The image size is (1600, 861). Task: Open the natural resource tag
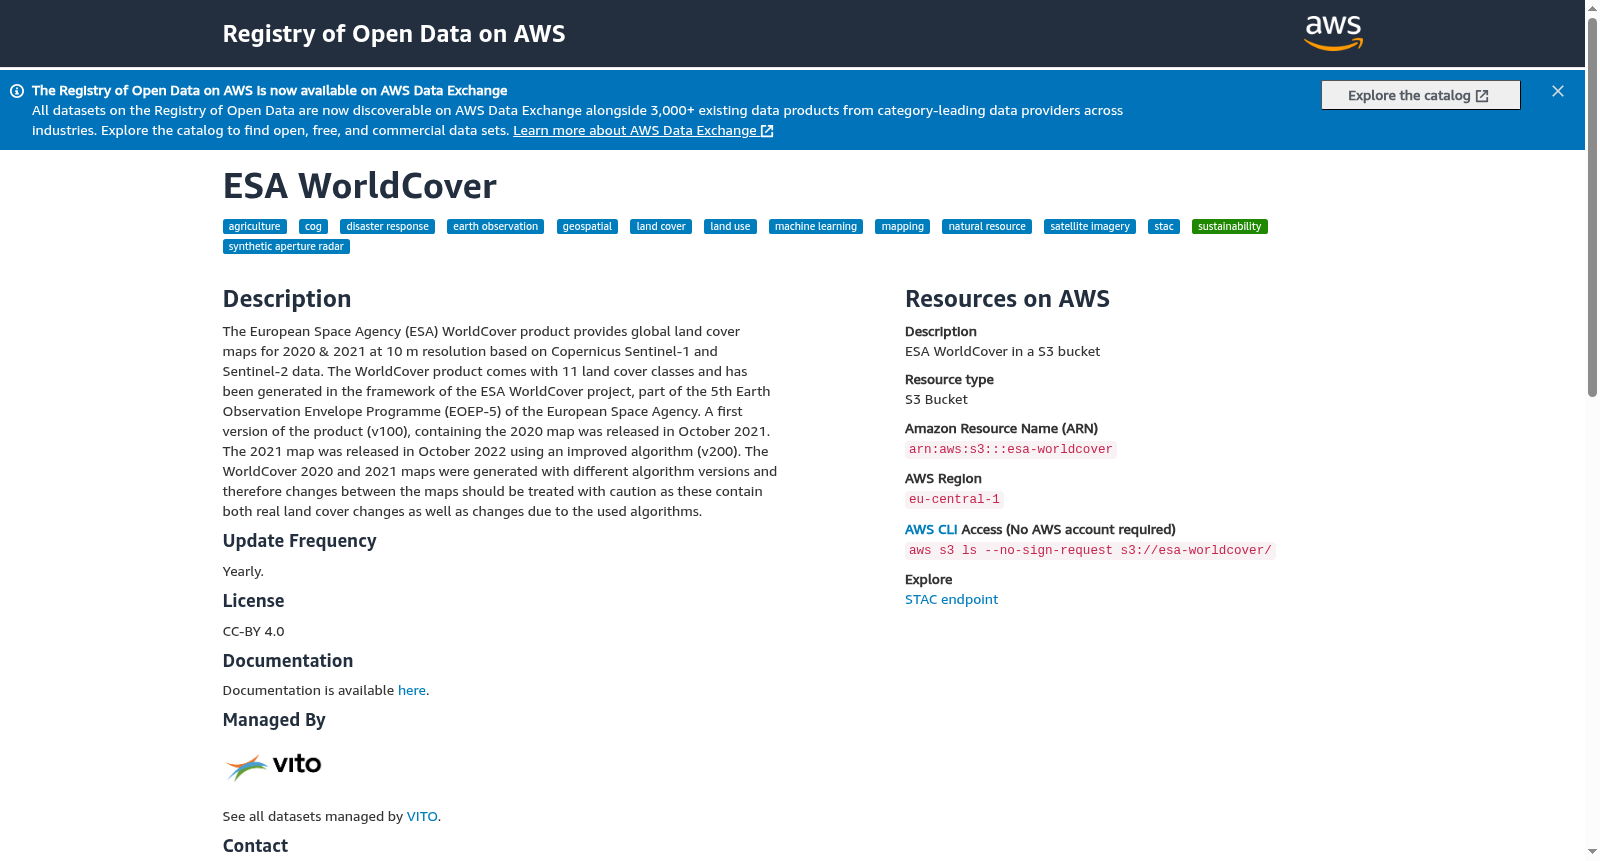pyautogui.click(x=987, y=227)
